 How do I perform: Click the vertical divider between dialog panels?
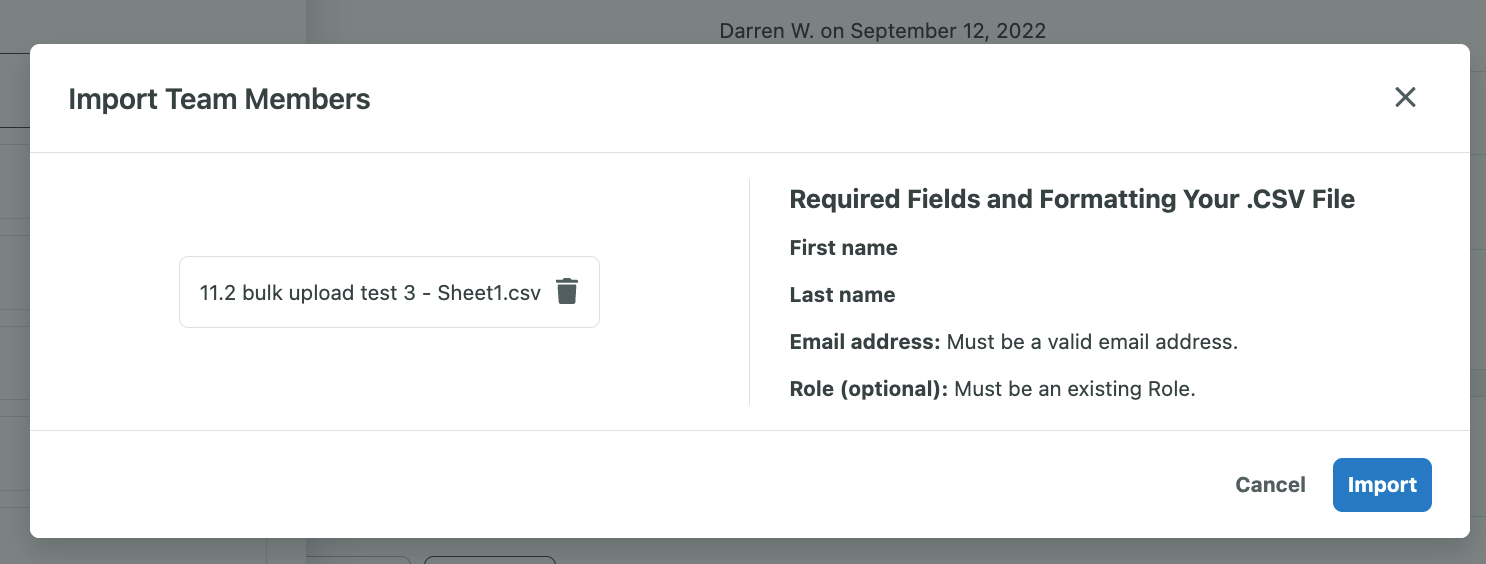749,292
